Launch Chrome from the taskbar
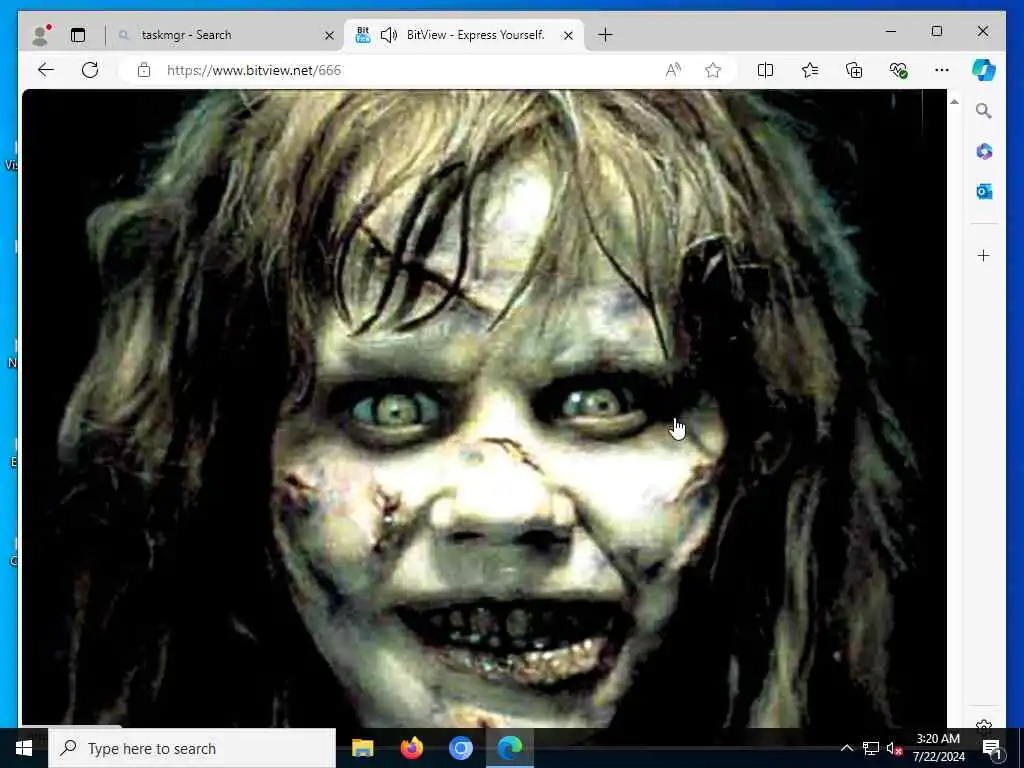The height and width of the screenshot is (768, 1024). [460, 748]
